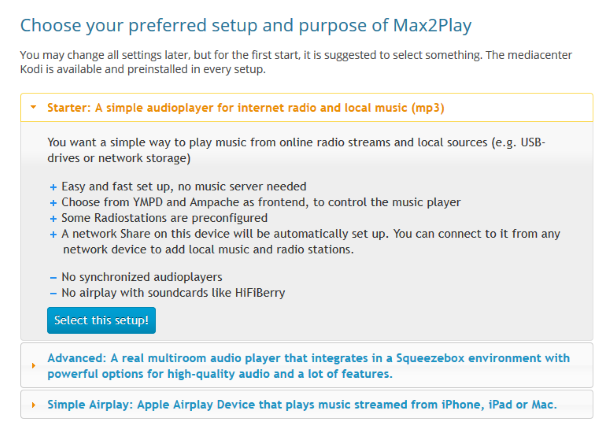
Task: Click the plus icon beside Easy and fast set up
Action: tap(53, 187)
